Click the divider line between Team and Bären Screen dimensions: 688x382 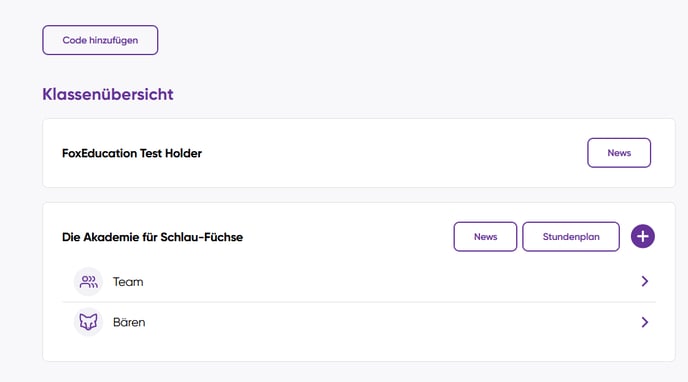[x=359, y=302]
